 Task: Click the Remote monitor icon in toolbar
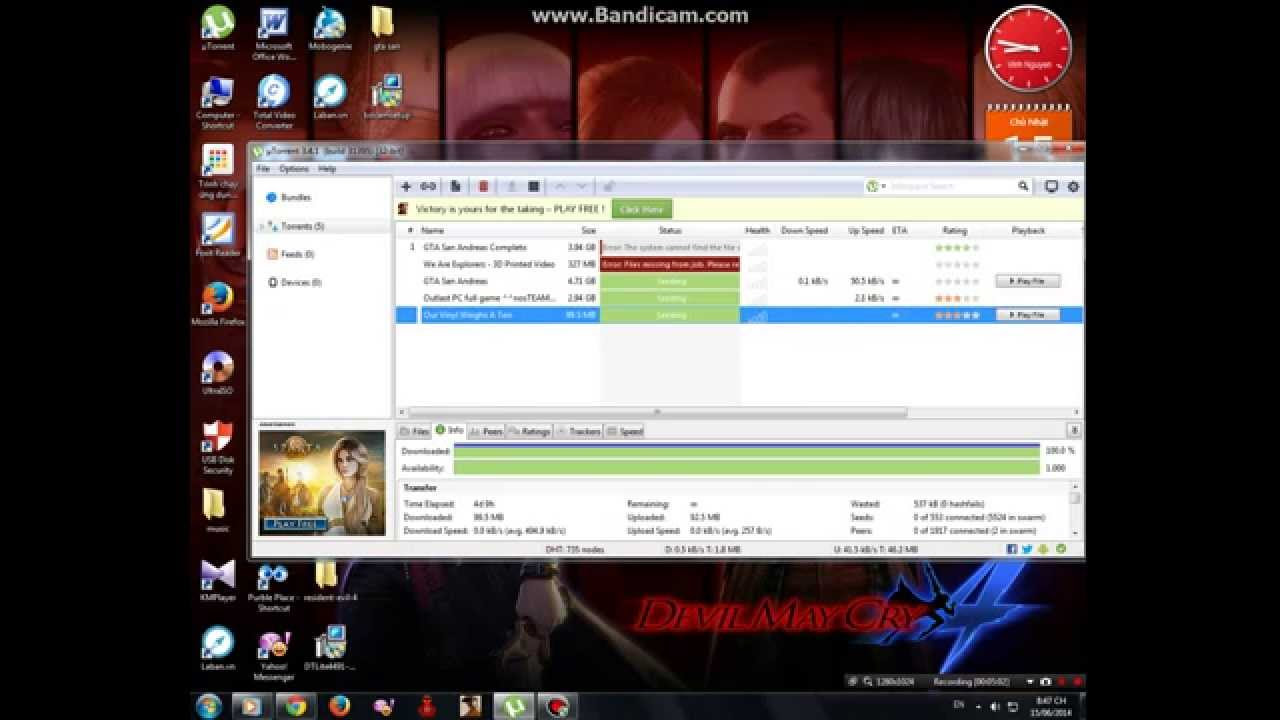coord(1051,186)
